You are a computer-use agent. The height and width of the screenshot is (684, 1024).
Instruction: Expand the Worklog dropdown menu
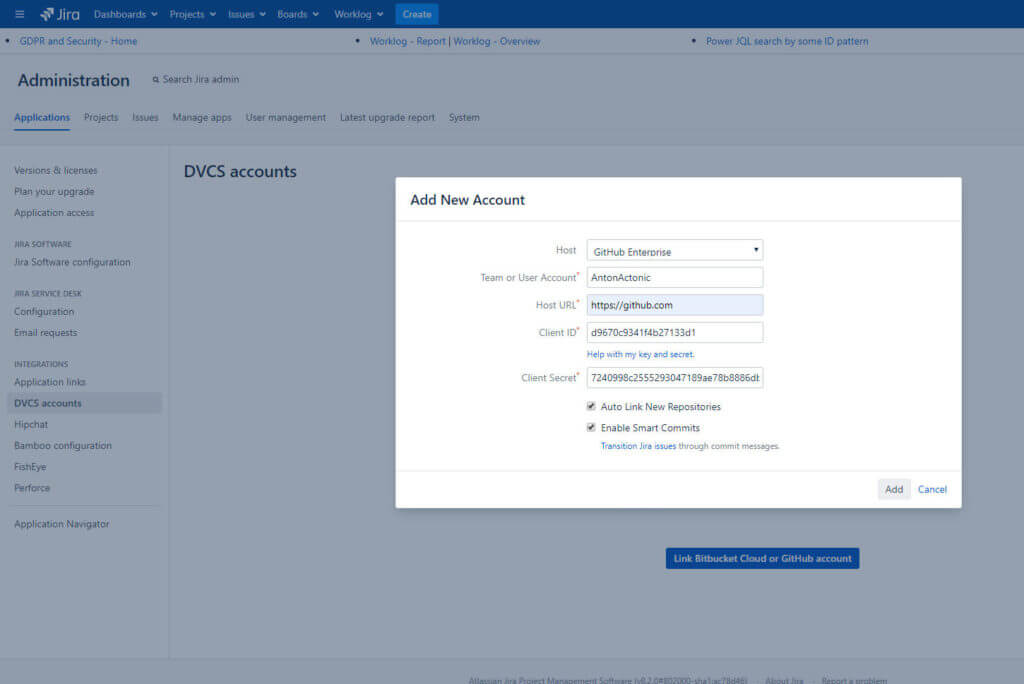click(359, 14)
